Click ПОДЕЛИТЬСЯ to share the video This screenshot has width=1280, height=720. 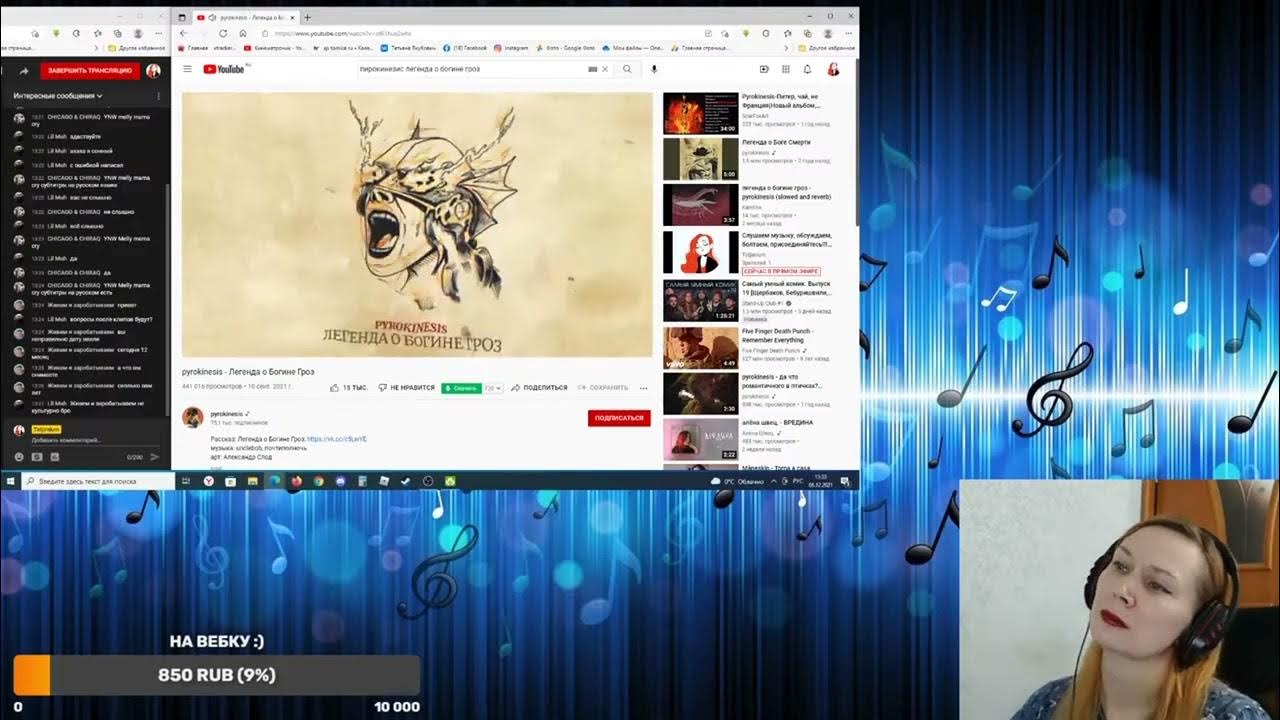point(539,387)
